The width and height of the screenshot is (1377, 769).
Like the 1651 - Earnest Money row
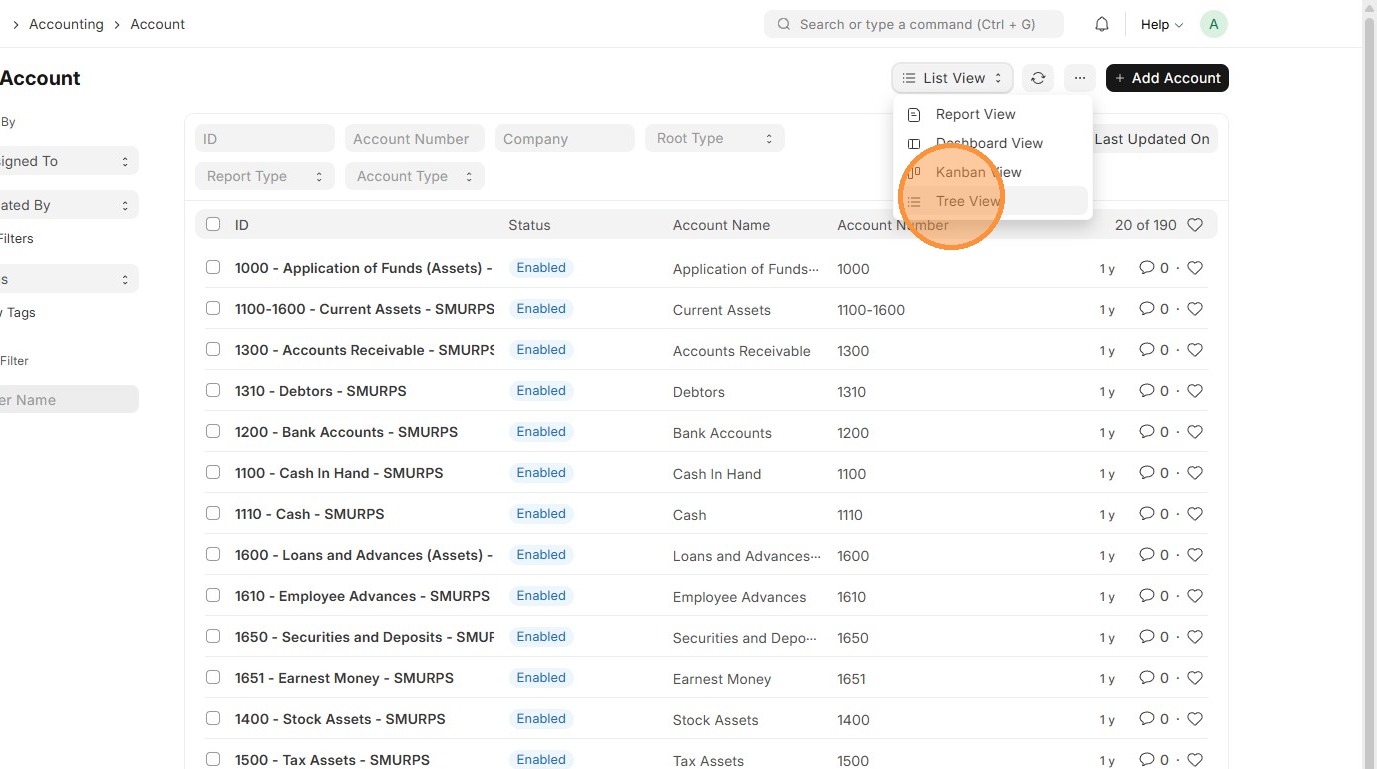point(1195,678)
